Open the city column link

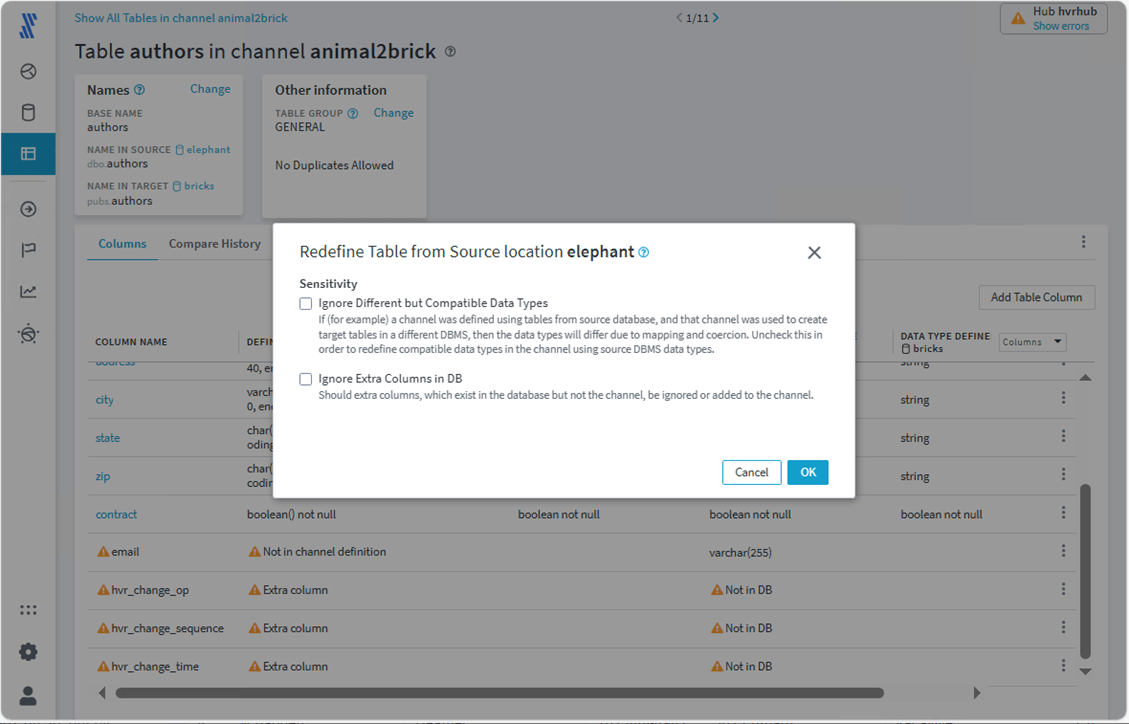pyautogui.click(x=104, y=400)
